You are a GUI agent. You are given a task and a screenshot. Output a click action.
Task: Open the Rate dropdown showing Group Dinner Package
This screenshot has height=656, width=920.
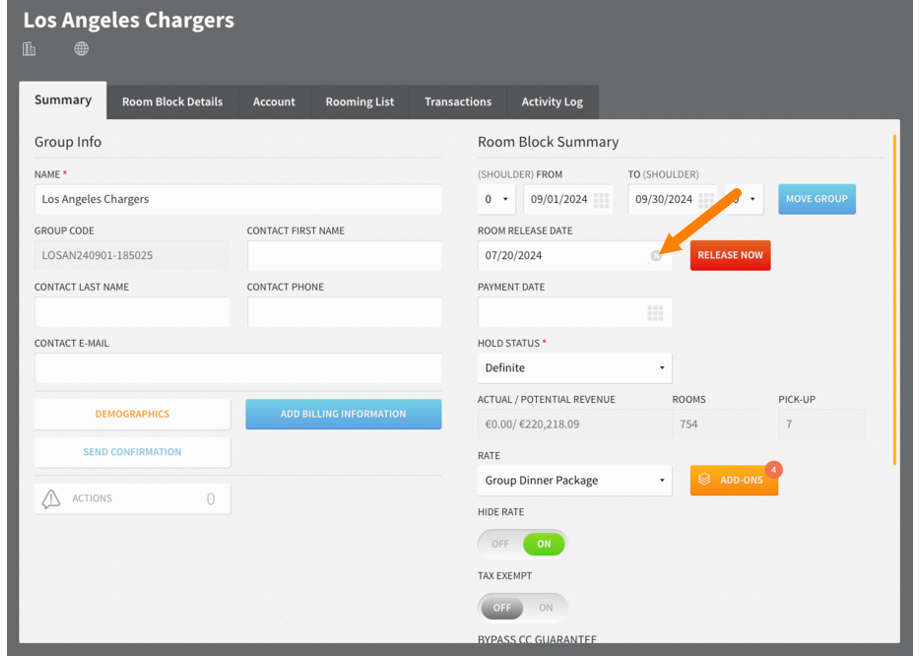575,481
